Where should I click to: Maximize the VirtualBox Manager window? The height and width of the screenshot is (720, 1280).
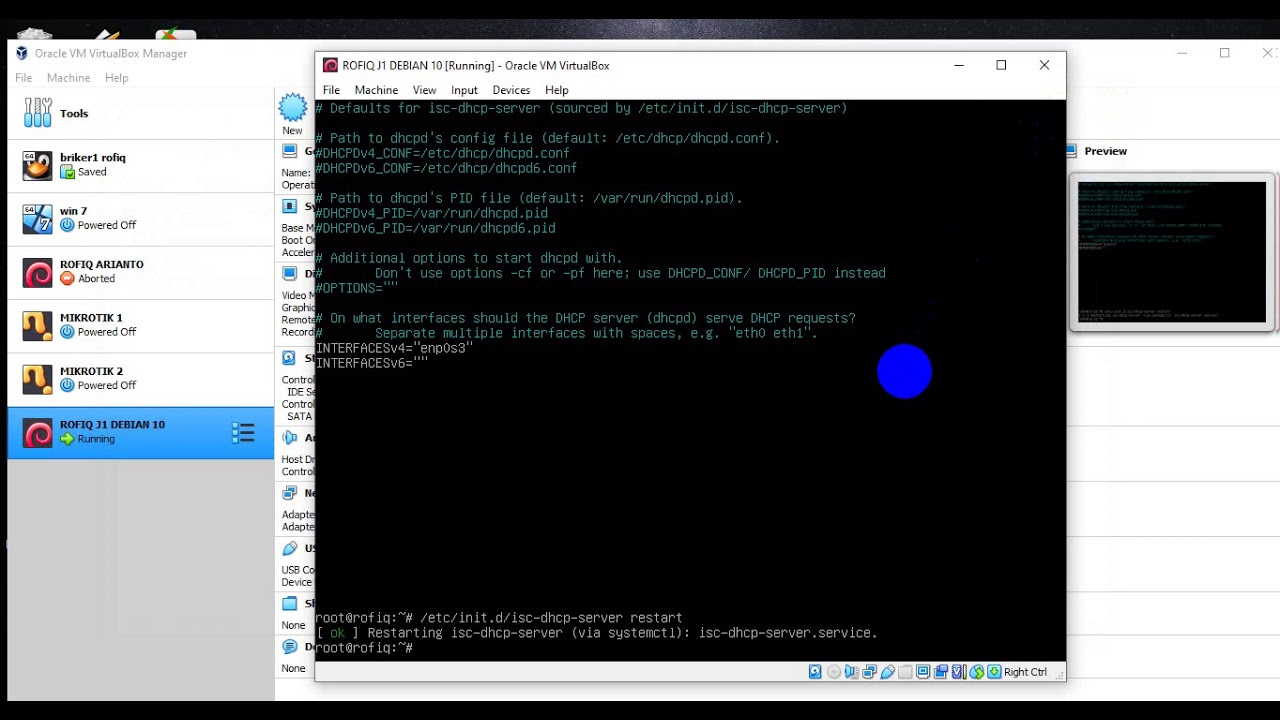1224,53
